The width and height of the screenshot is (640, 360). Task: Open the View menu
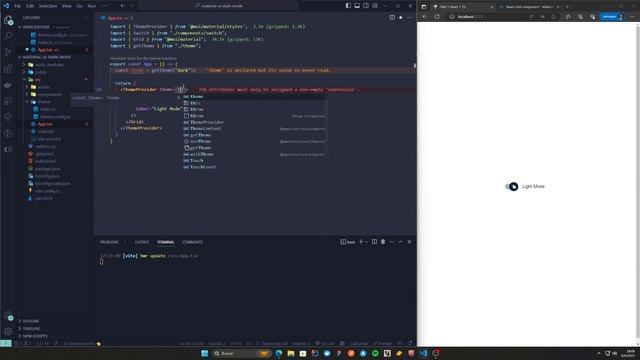(67, 6)
